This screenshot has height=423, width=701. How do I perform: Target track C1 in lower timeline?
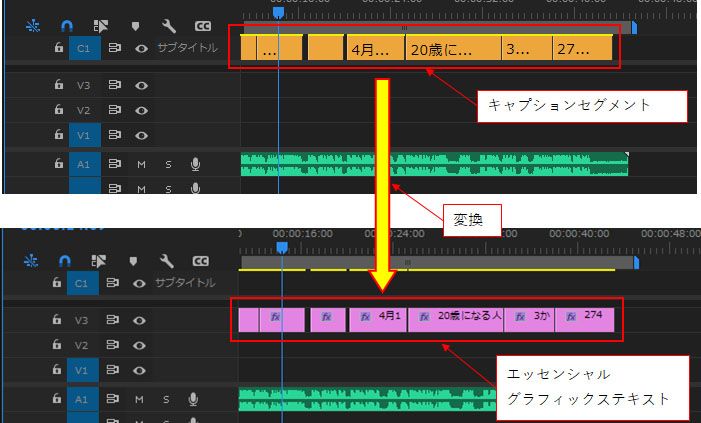coord(82,283)
